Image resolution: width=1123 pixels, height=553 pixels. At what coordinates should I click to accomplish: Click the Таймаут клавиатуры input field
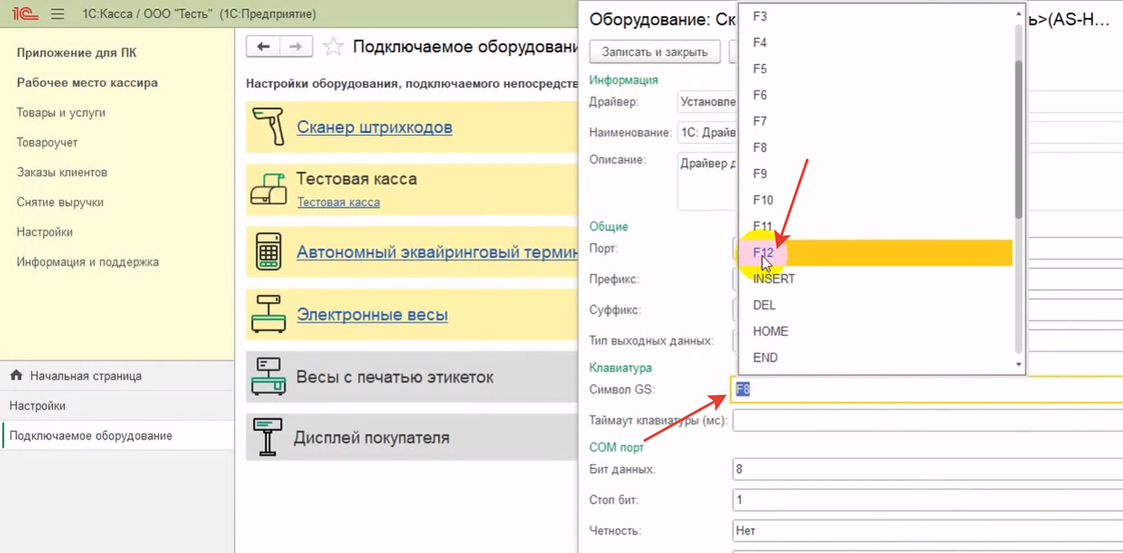point(927,420)
